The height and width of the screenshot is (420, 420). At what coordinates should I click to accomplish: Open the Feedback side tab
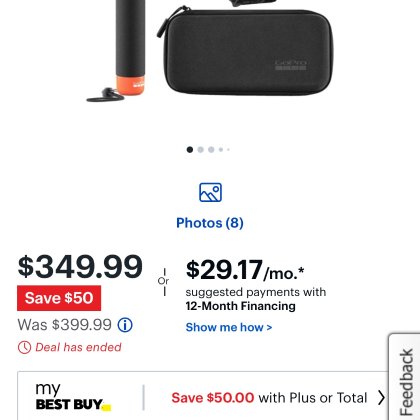[404, 377]
